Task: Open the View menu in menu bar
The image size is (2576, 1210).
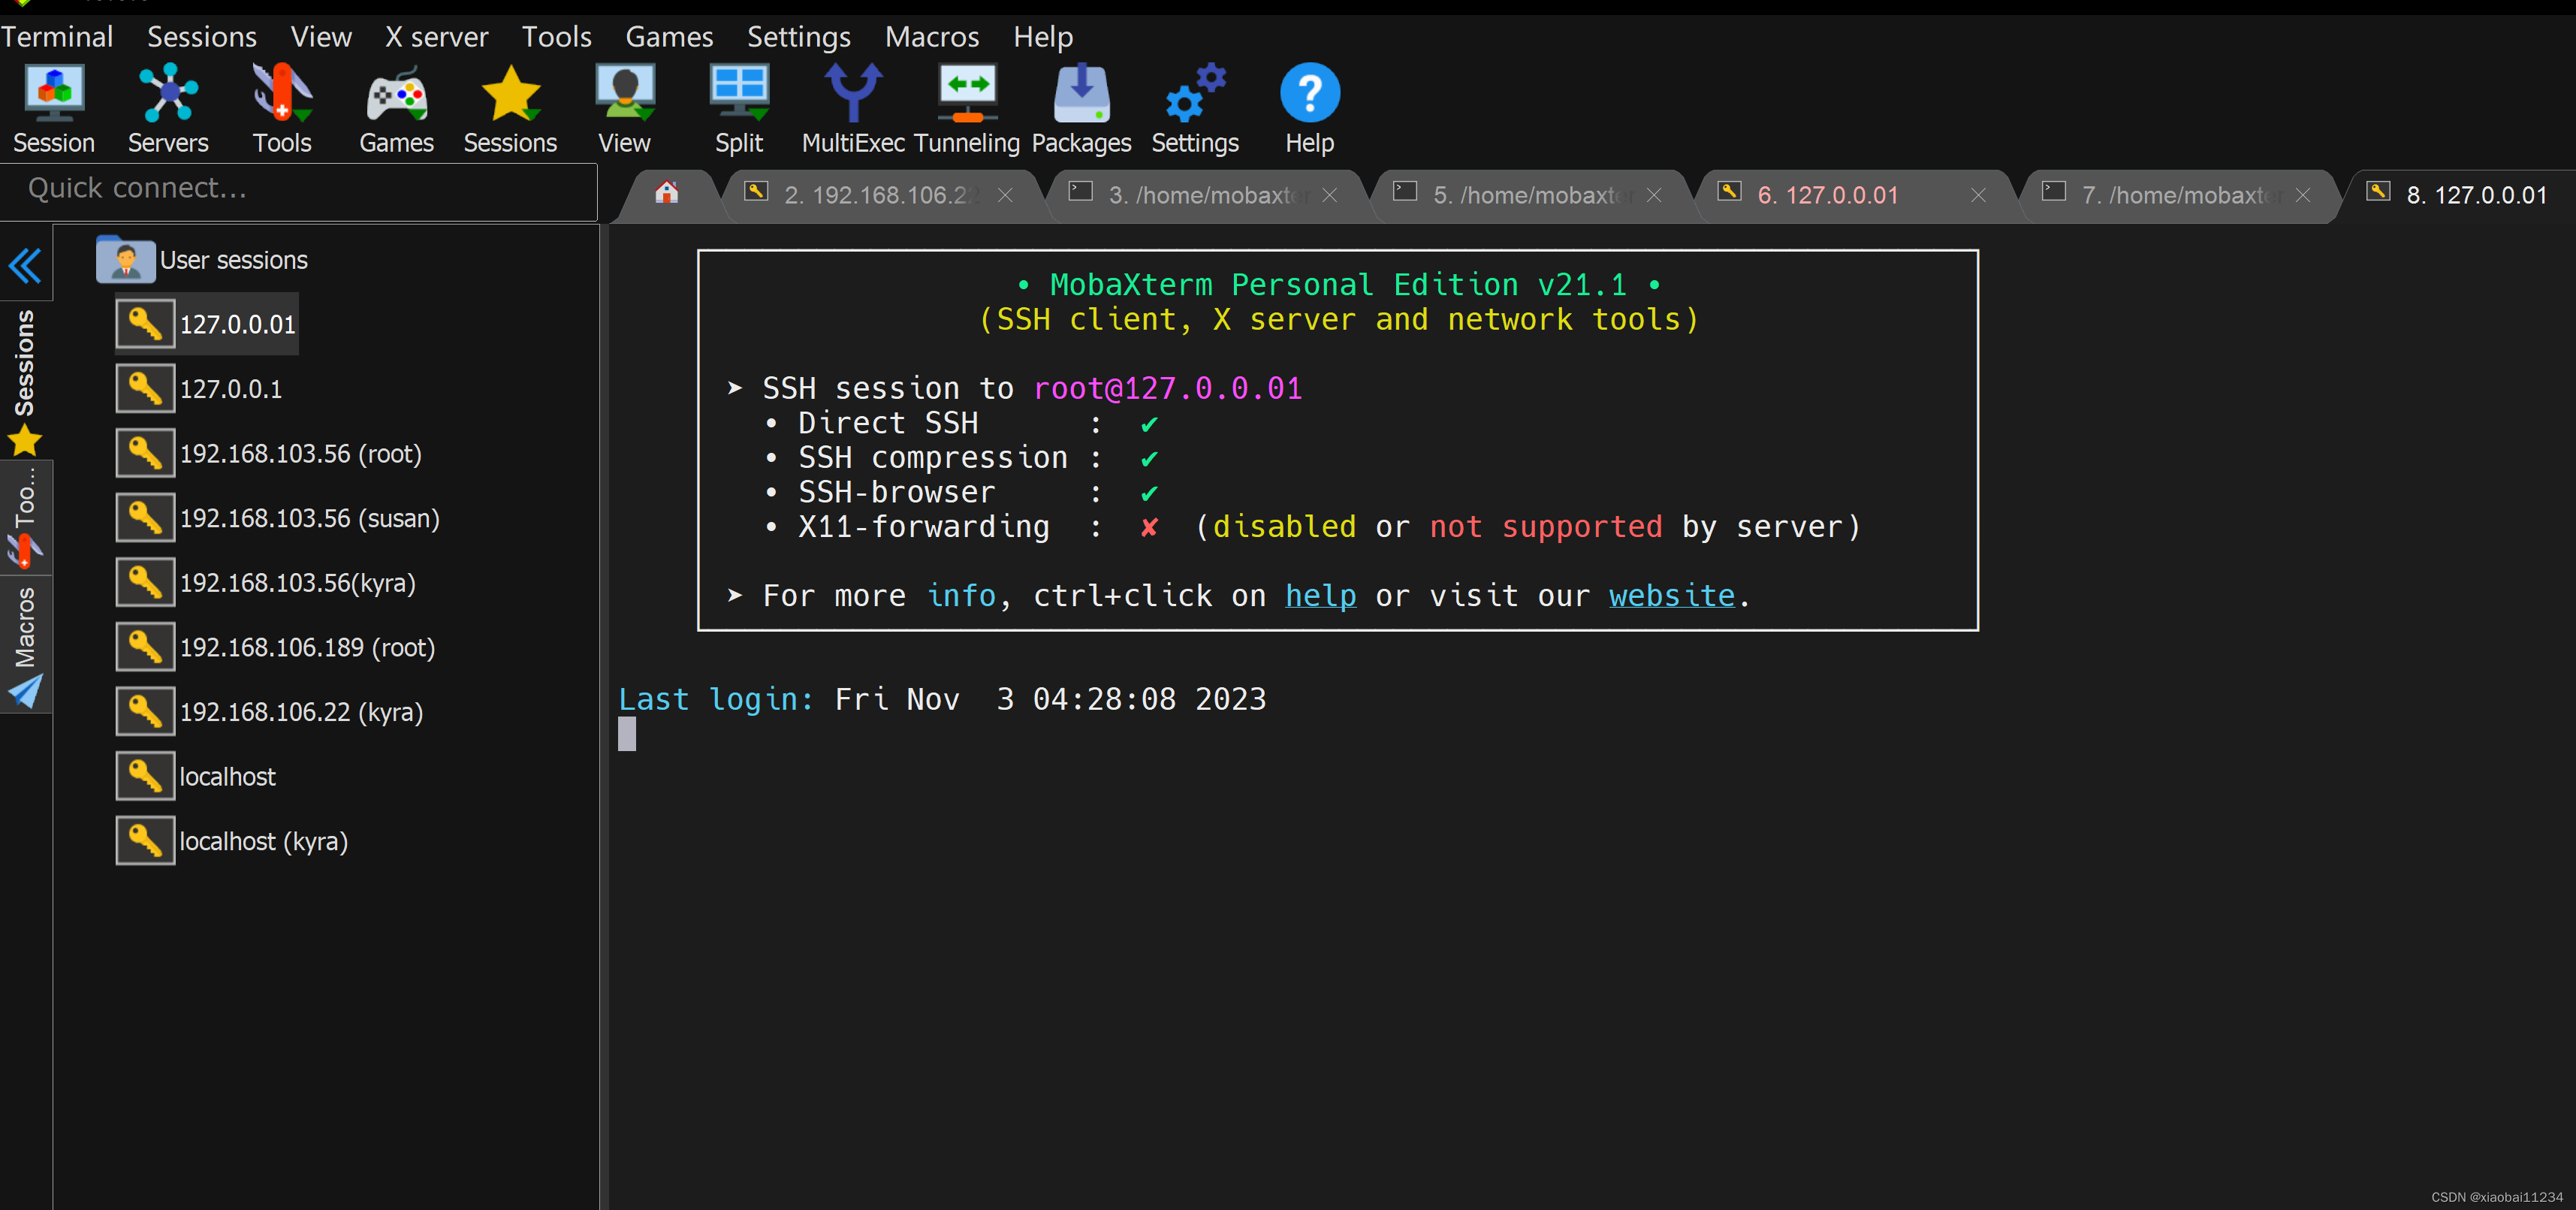Action: [x=321, y=37]
